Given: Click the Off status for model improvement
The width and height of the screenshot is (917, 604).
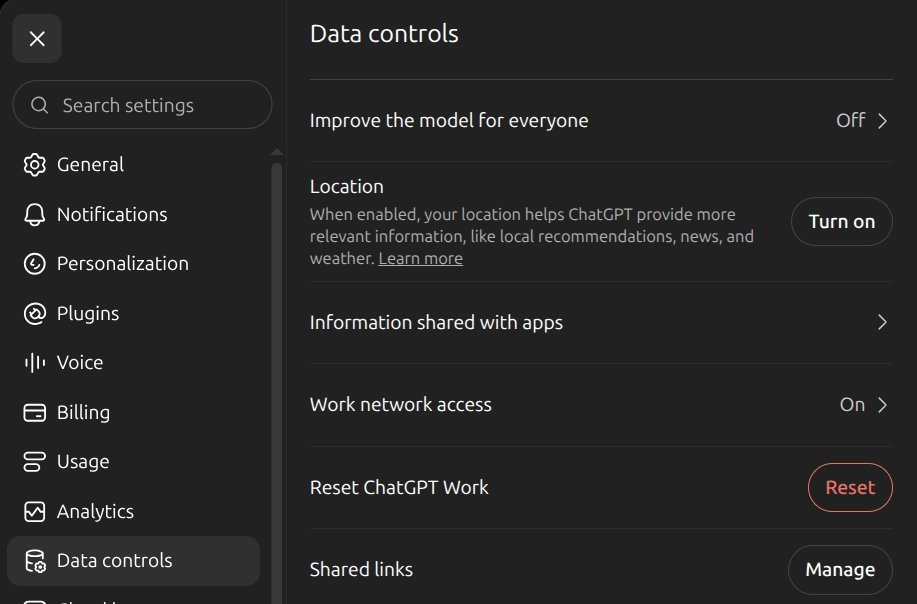Looking at the screenshot, I should tap(850, 120).
